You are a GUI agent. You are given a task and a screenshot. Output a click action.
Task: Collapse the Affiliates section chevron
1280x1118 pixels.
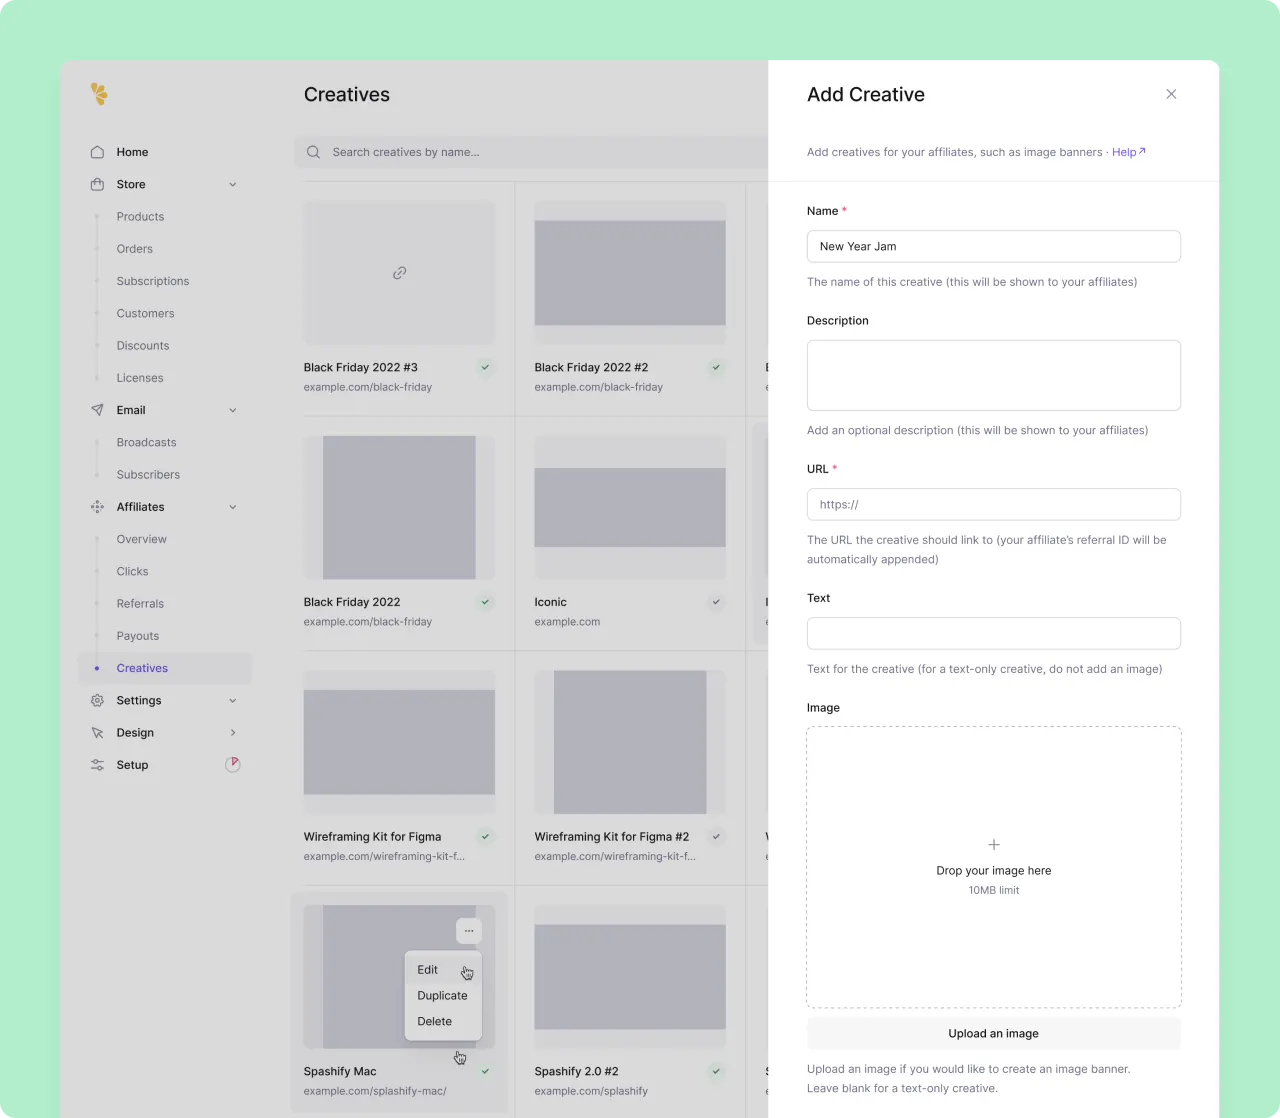click(233, 507)
